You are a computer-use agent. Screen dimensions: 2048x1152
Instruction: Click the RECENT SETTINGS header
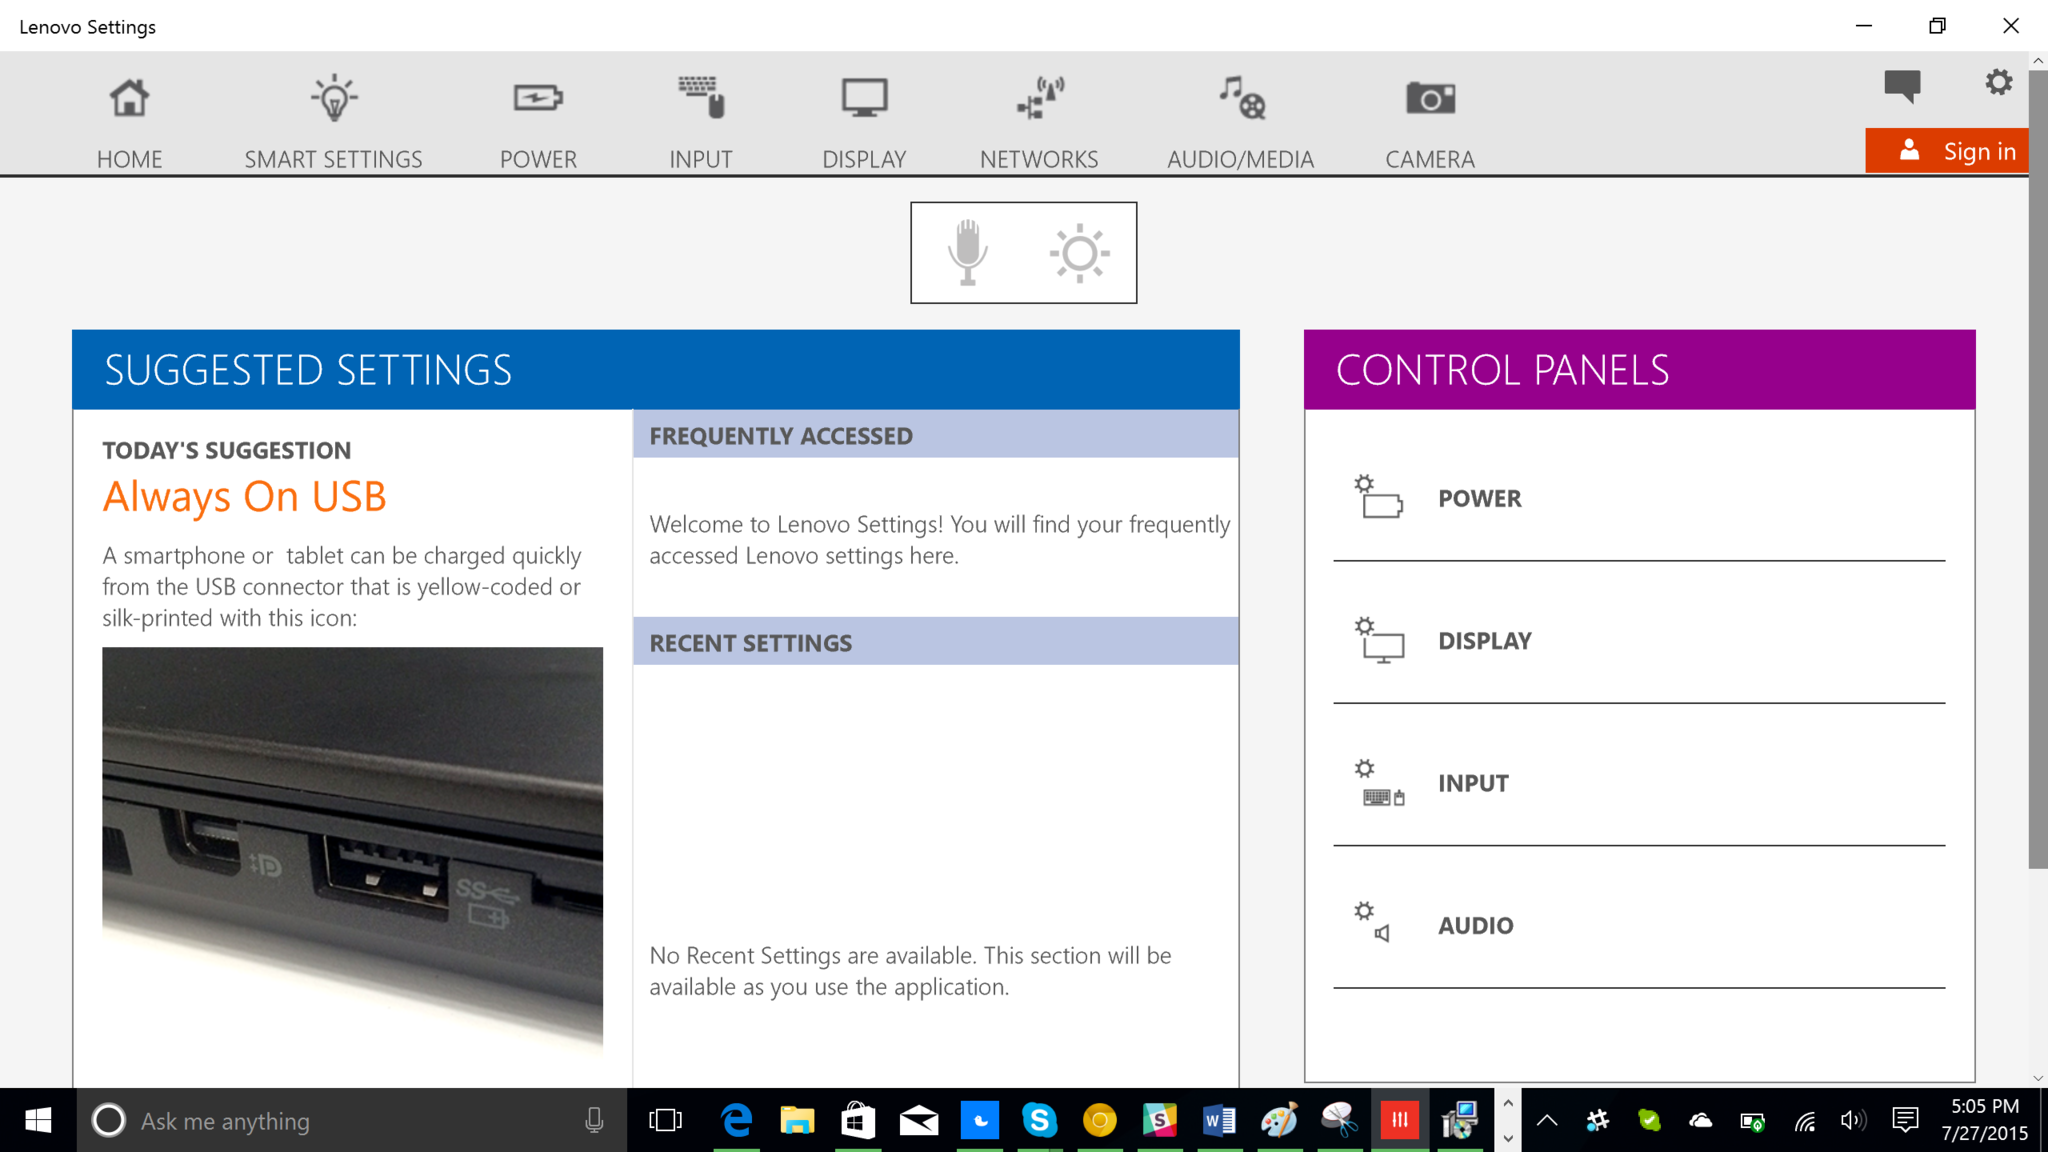(x=936, y=642)
